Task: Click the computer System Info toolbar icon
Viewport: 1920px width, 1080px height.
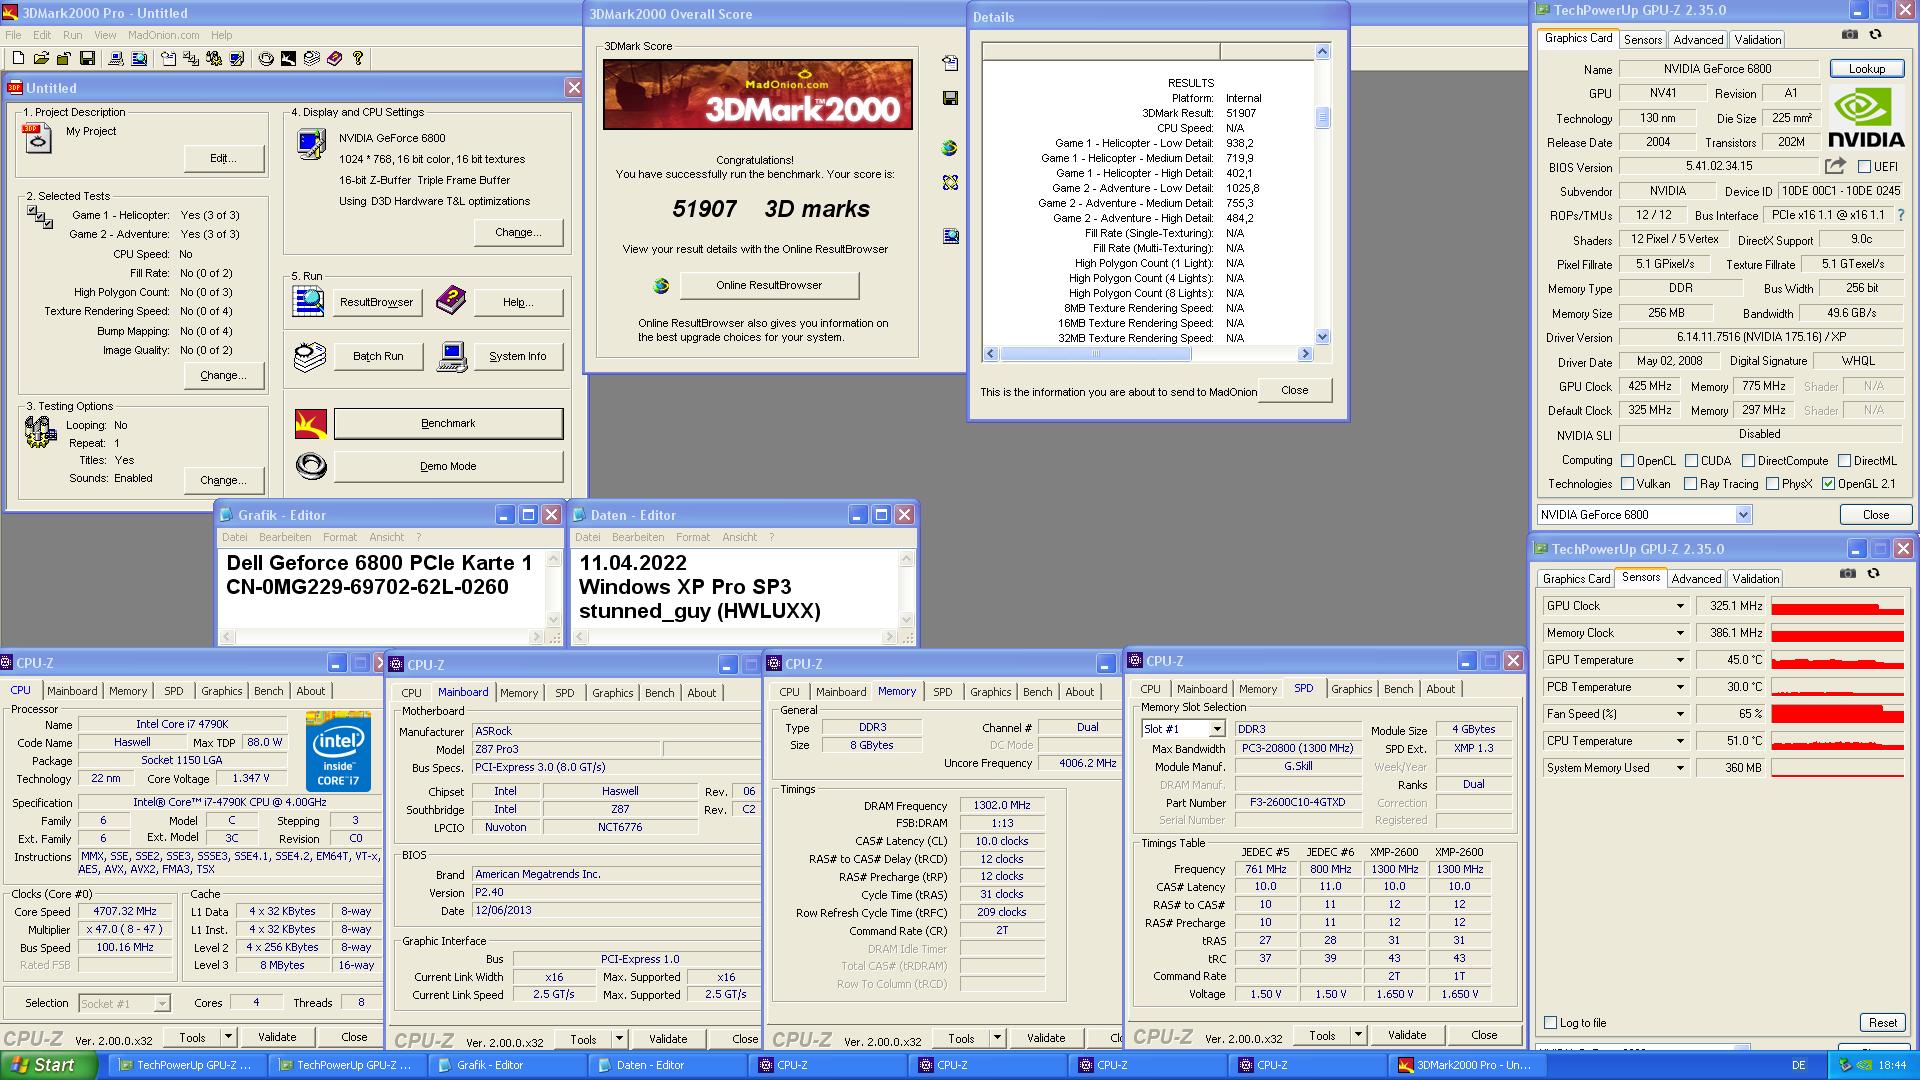Action: pyautogui.click(x=116, y=59)
